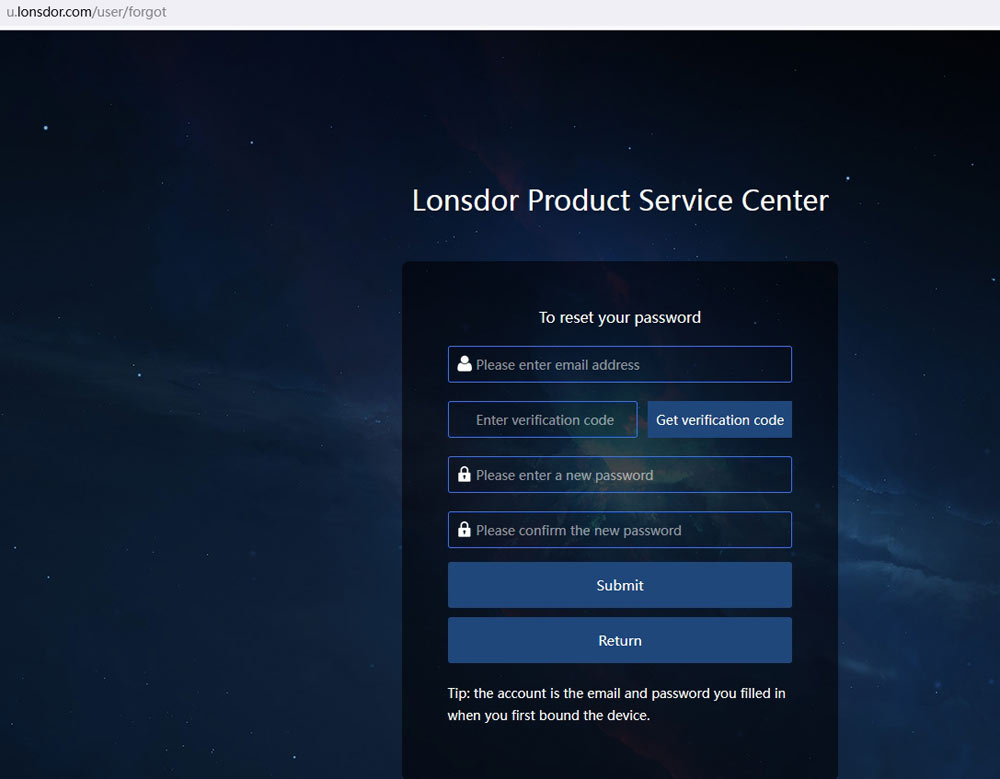Click the user icon in email field
The width and height of the screenshot is (1000, 779).
464,364
